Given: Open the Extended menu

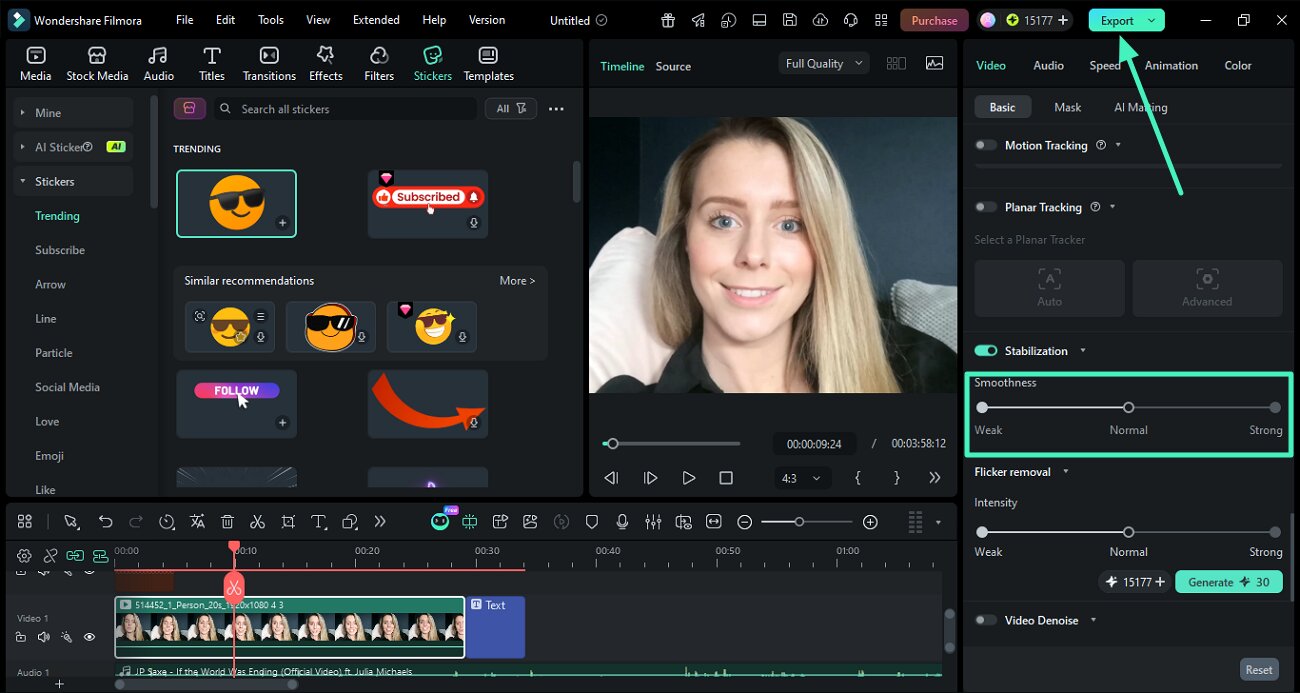Looking at the screenshot, I should (376, 20).
